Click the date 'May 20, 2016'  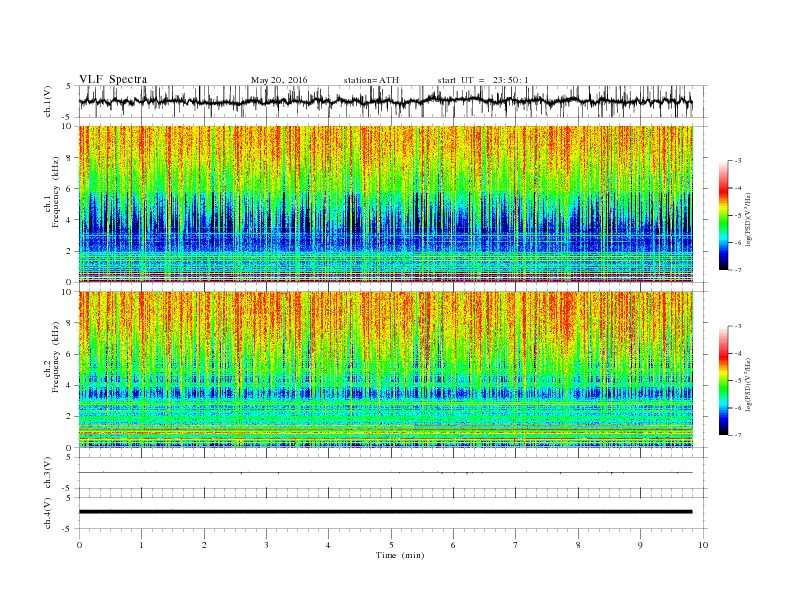click(x=279, y=80)
